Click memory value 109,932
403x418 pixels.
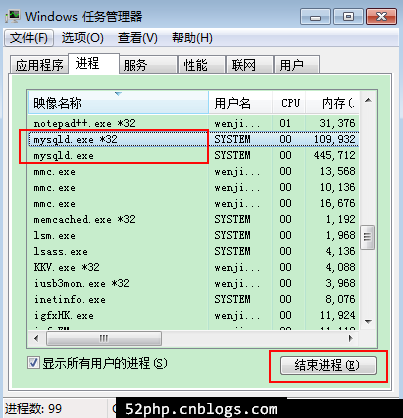coord(335,139)
